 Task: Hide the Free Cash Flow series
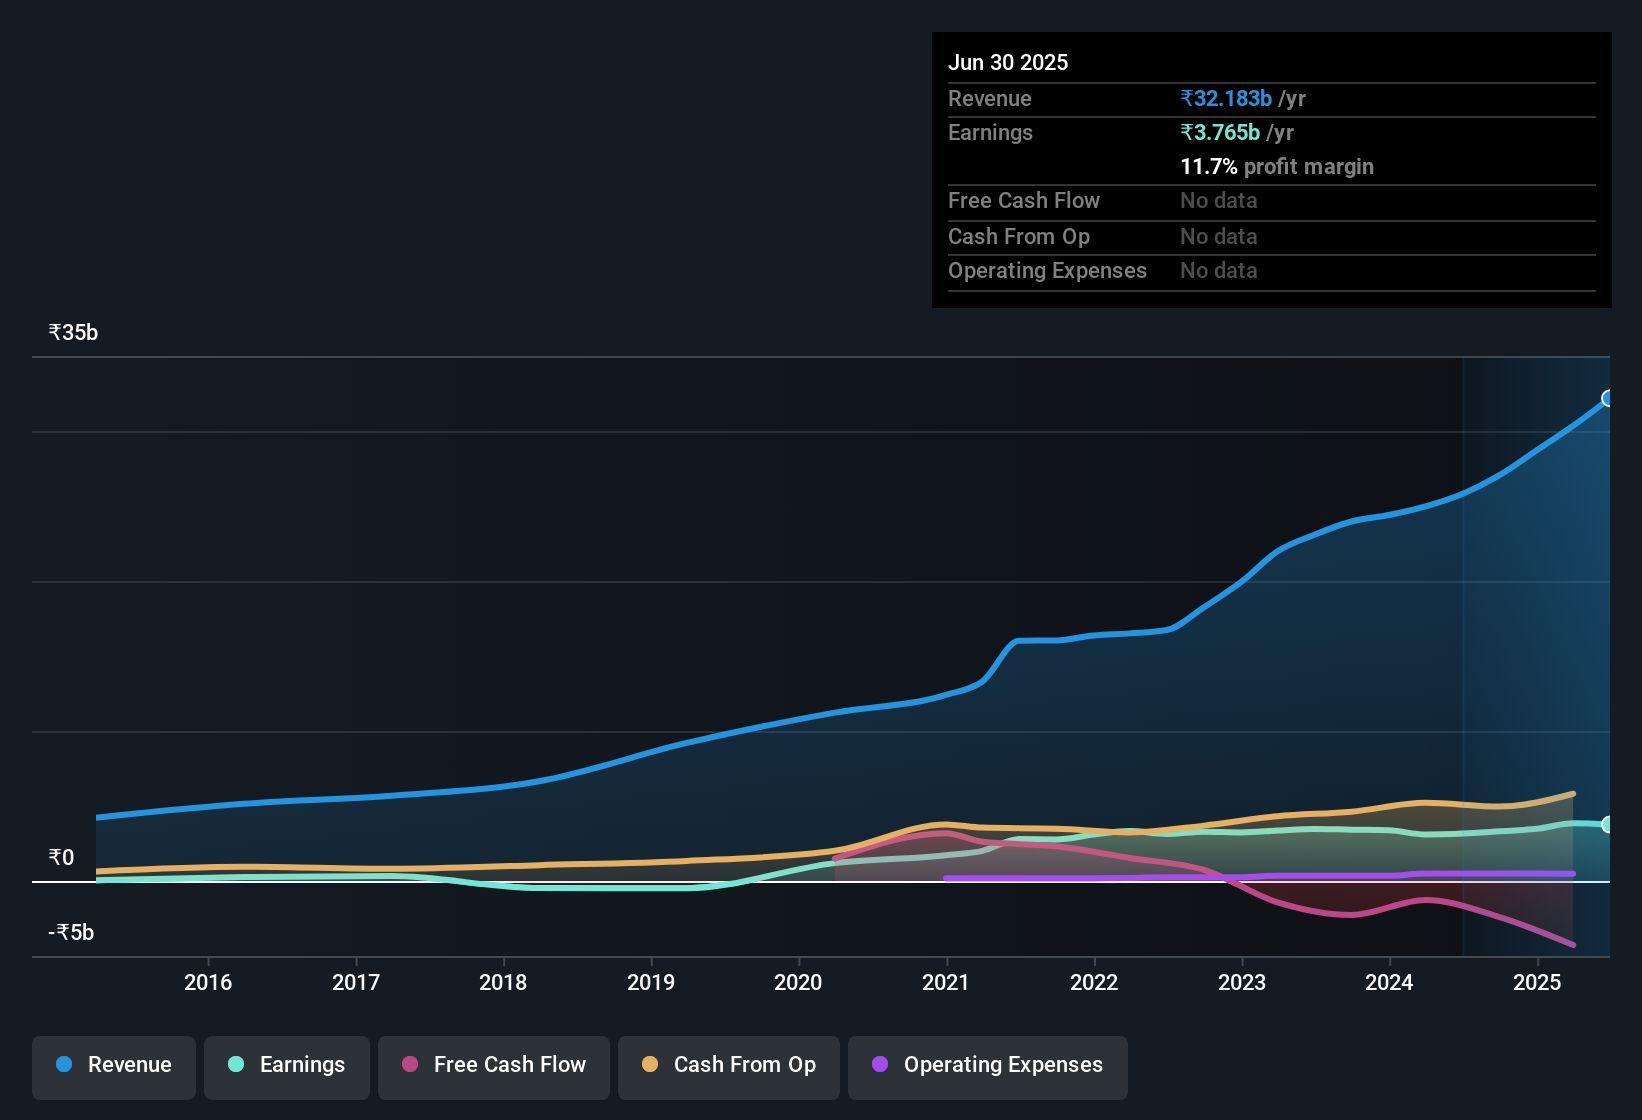[493, 1065]
